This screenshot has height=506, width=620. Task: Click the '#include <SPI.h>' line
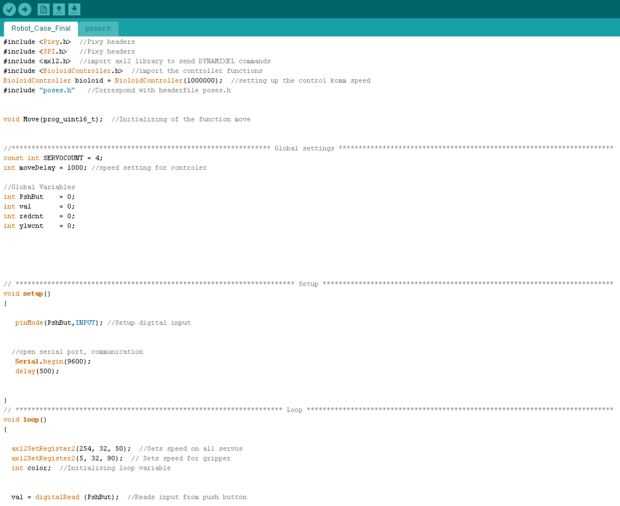(69, 51)
